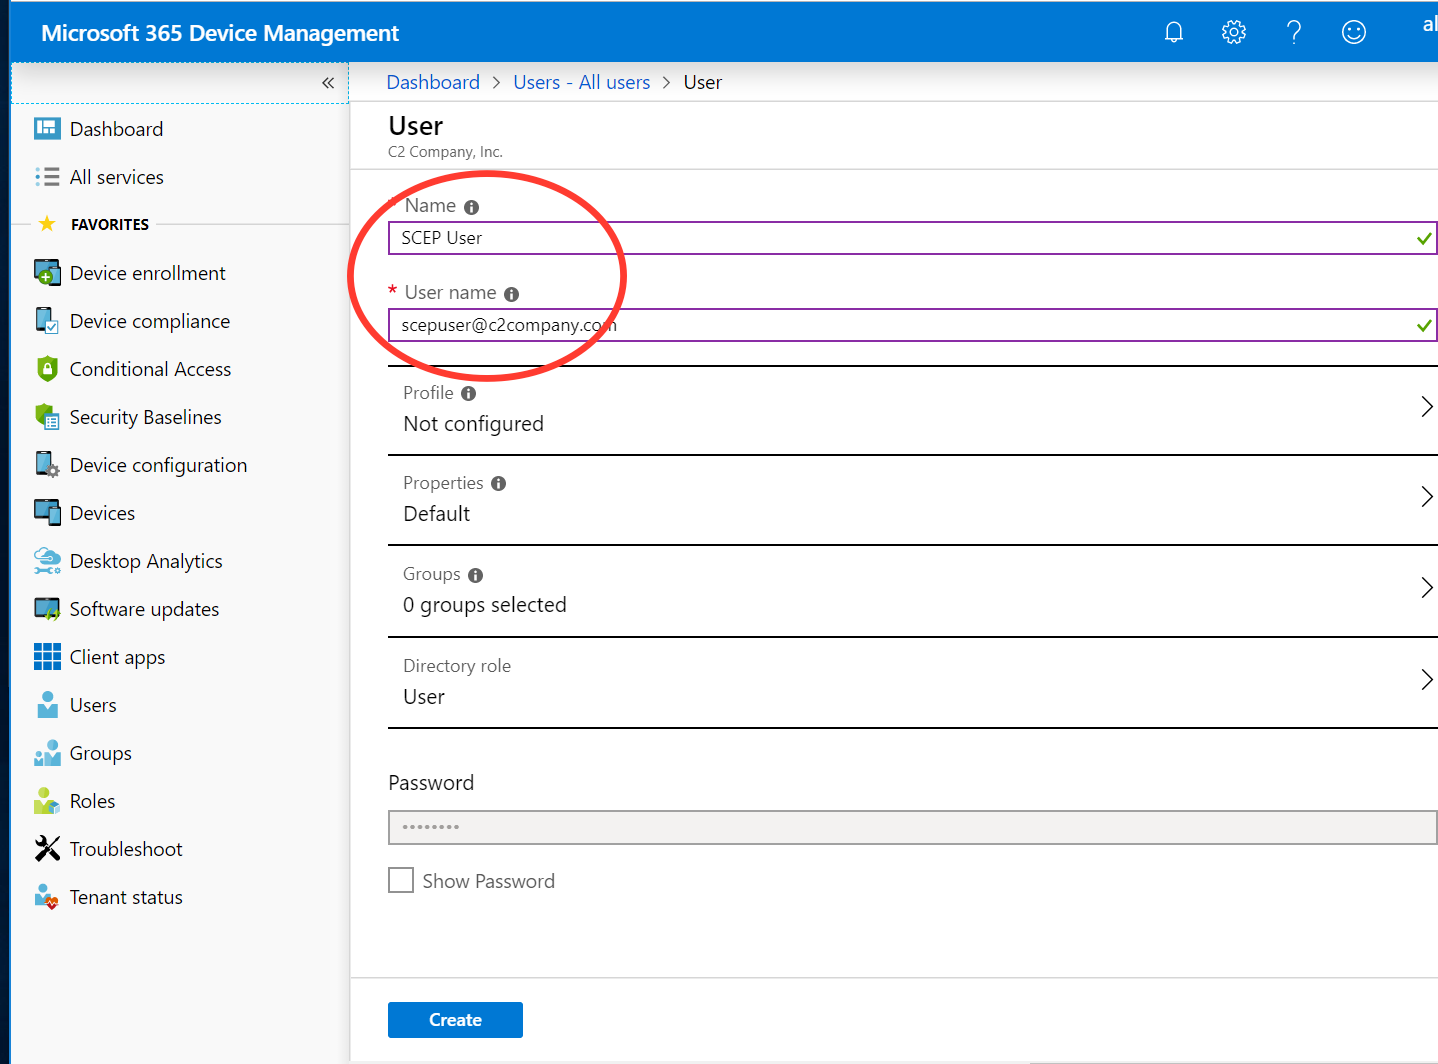Viewport: 1438px width, 1064px height.
Task: Click the Create button
Action: 455,1019
